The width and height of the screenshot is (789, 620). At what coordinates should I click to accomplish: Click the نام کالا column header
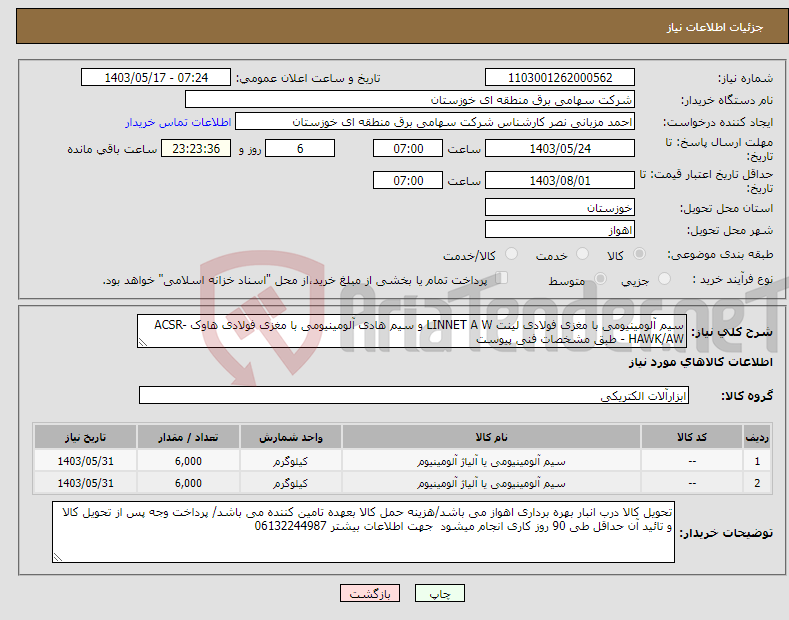(x=491, y=437)
